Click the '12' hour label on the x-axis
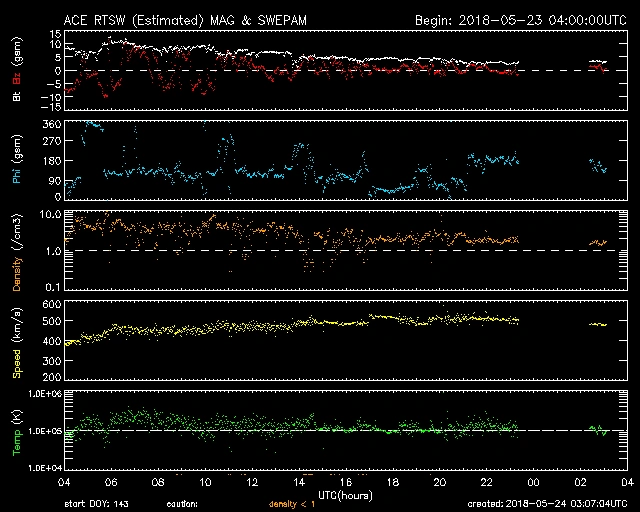Screen dimensions: 640x512 252,482
